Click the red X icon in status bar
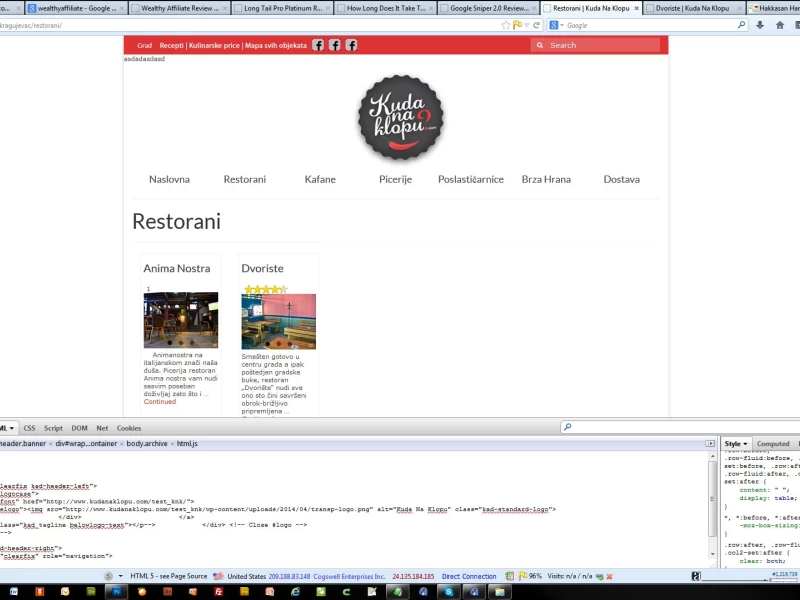This screenshot has width=800, height=600. click(x=609, y=577)
